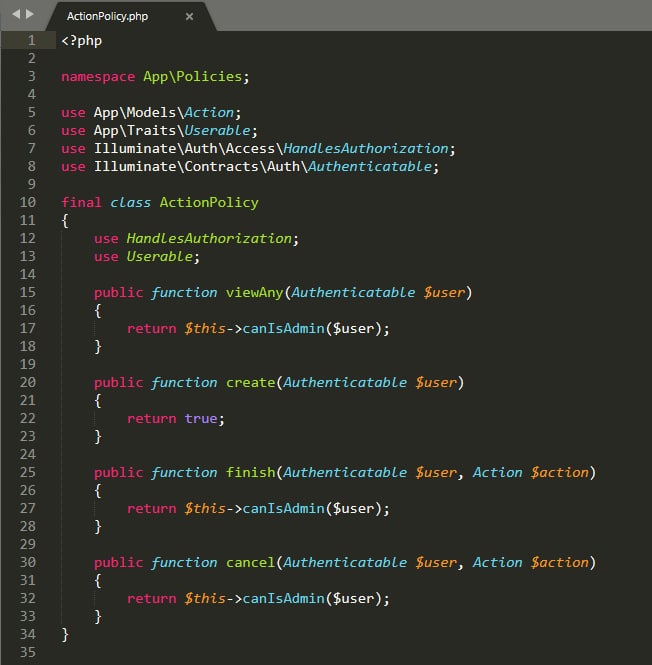652x665 pixels.
Task: Click 'viewAny' function name
Action: click(x=255, y=293)
